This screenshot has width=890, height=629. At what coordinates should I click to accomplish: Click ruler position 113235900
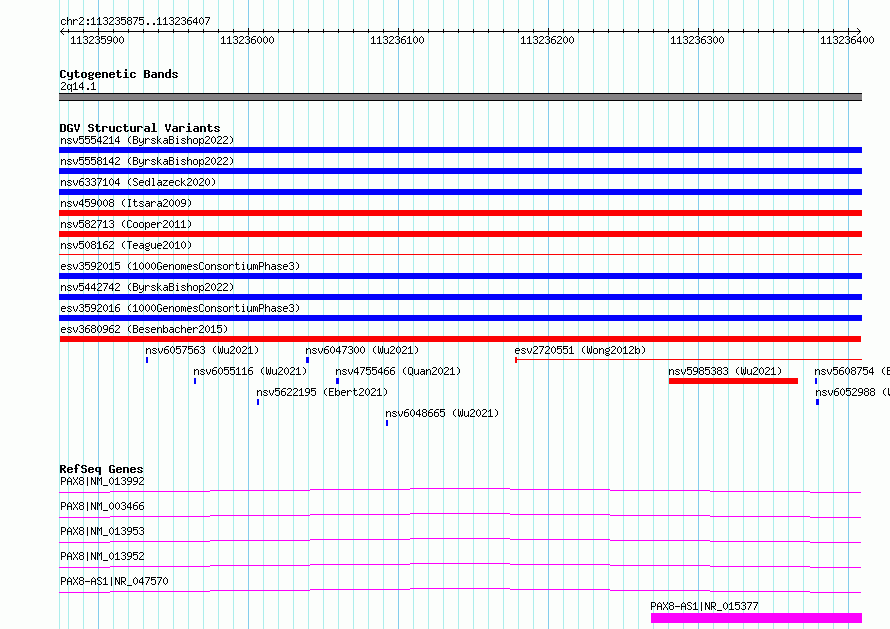click(97, 40)
